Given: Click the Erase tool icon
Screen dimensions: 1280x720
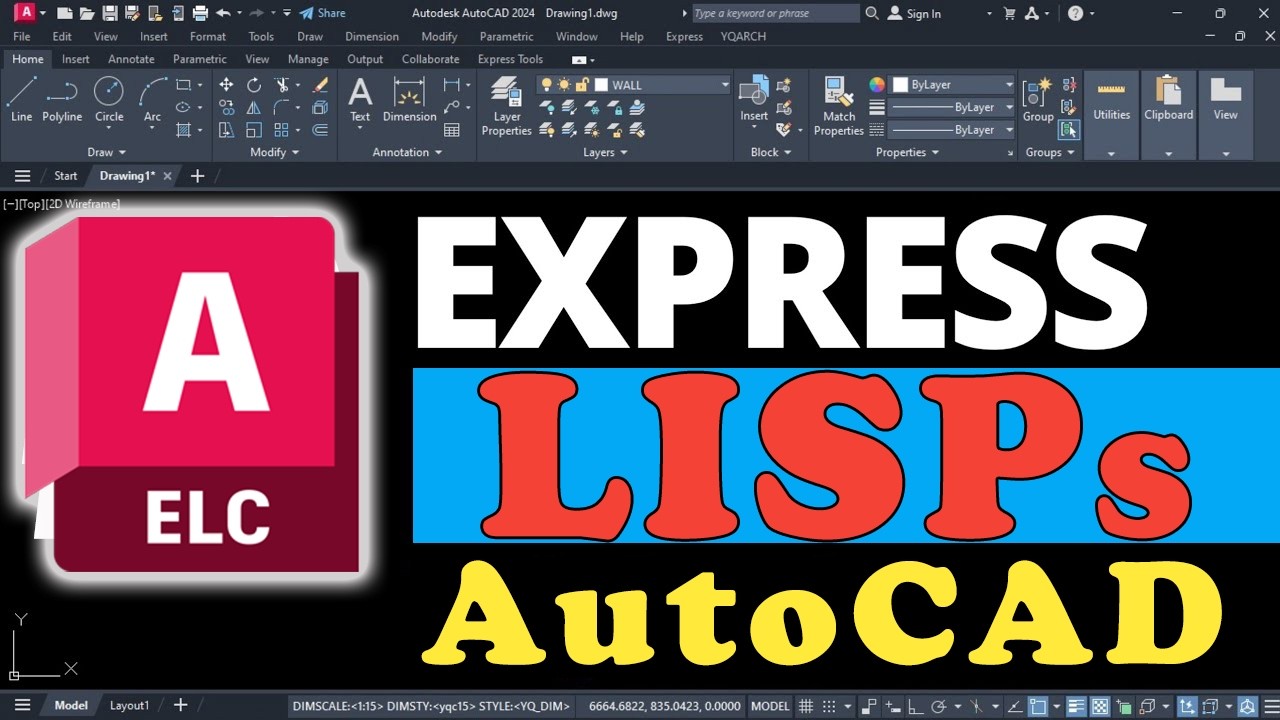Looking at the screenshot, I should coord(320,85).
